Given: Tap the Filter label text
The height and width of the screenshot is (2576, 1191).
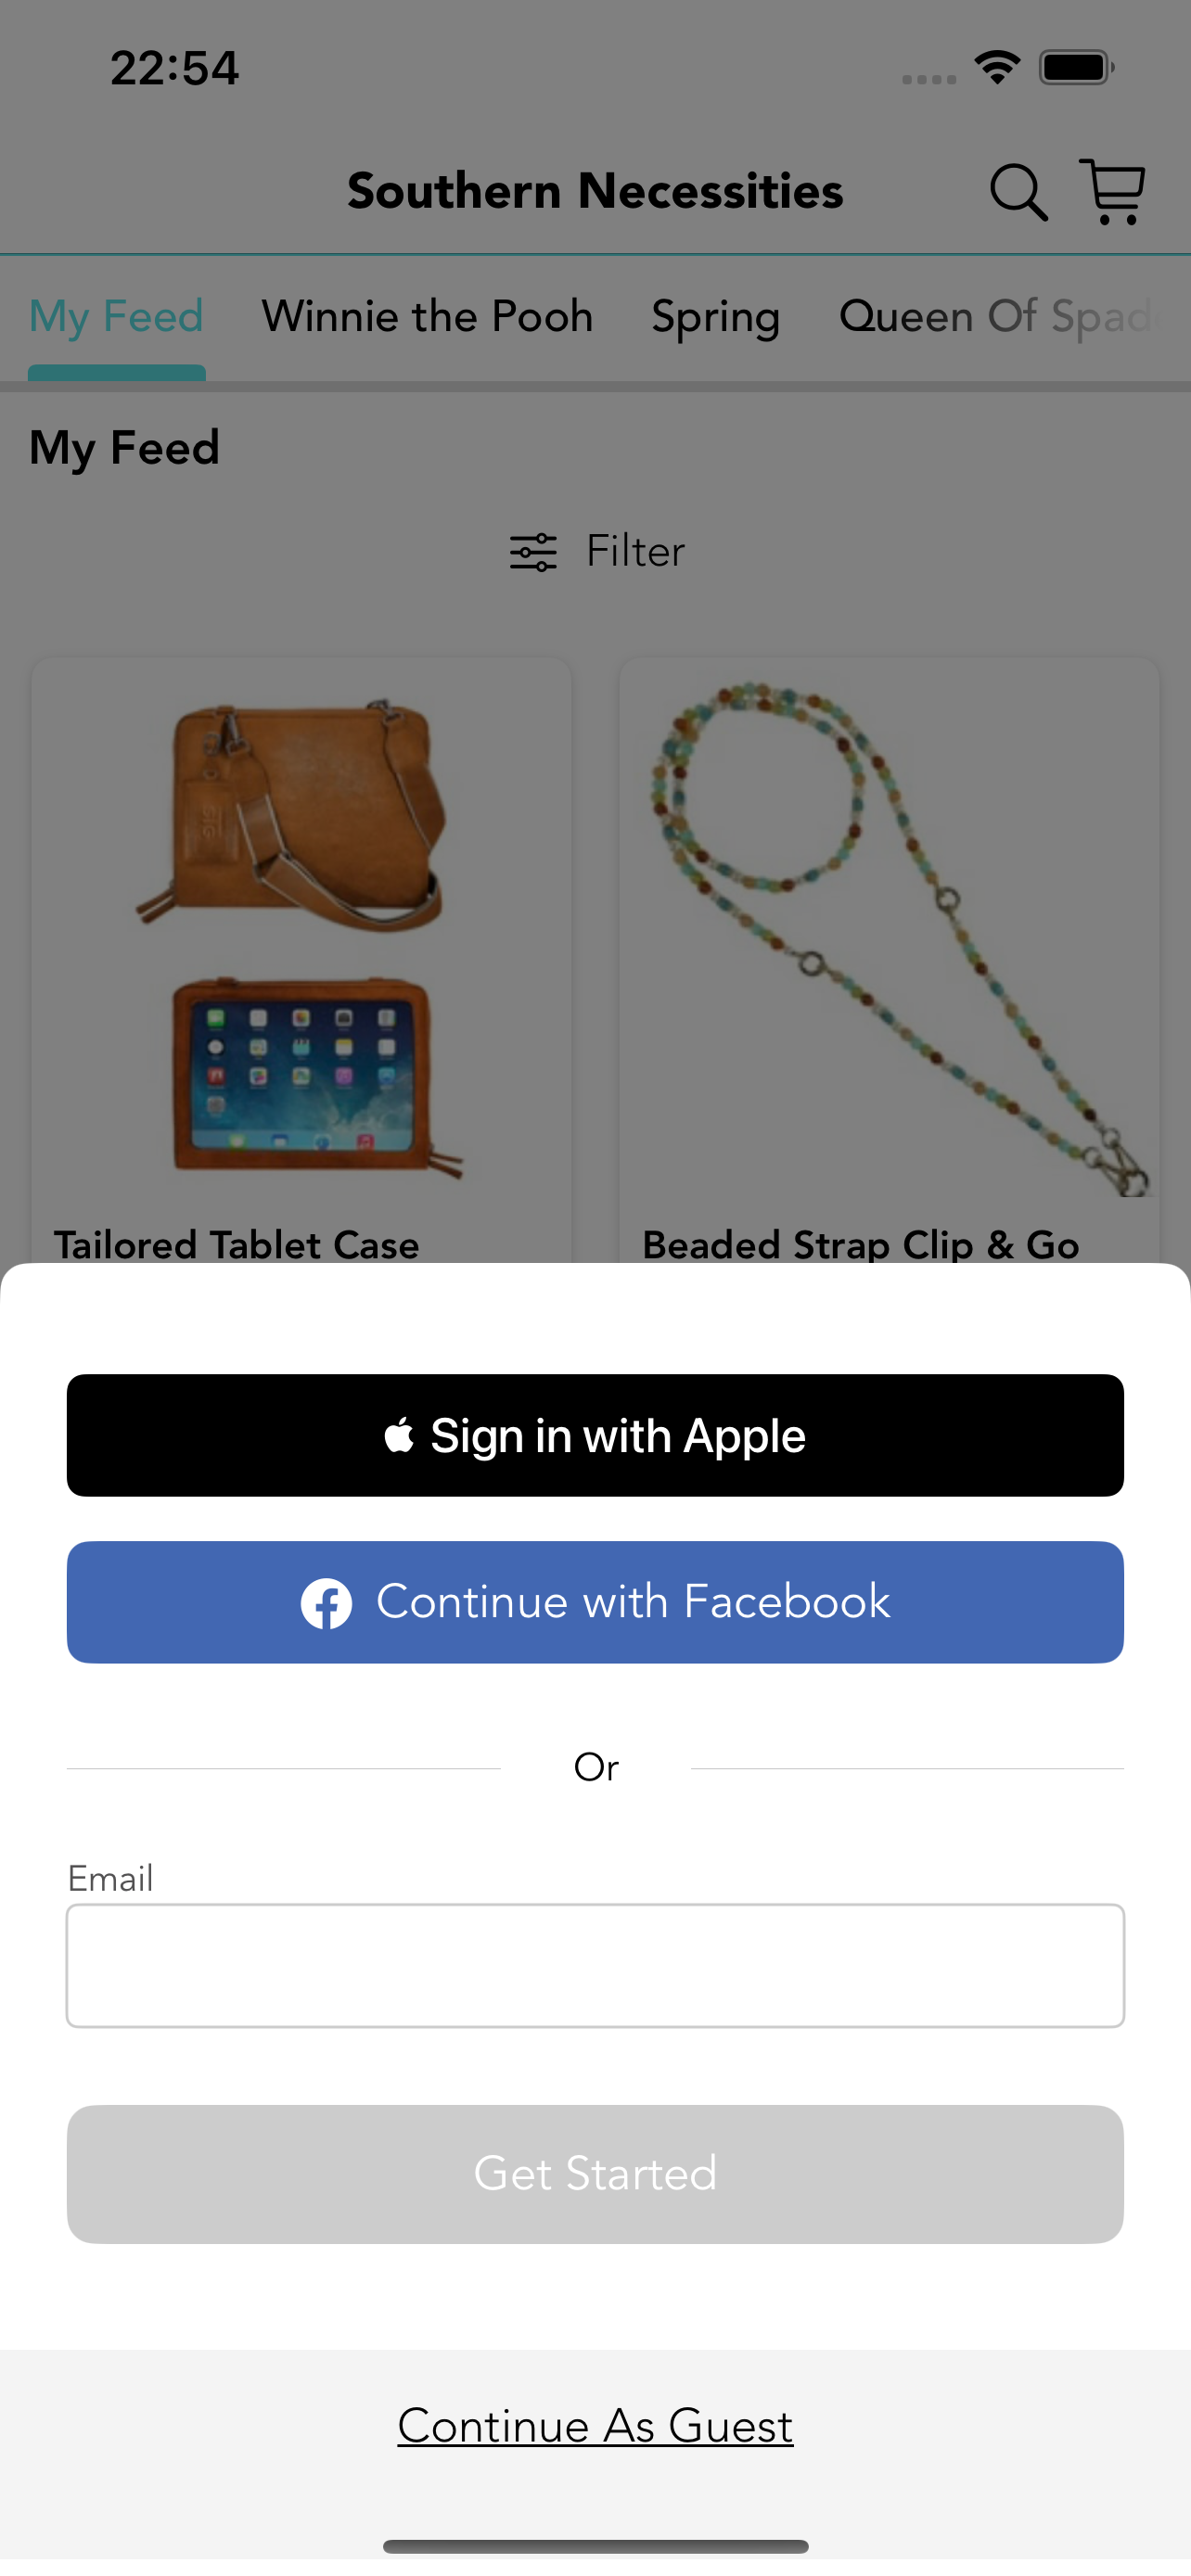Looking at the screenshot, I should pyautogui.click(x=635, y=552).
